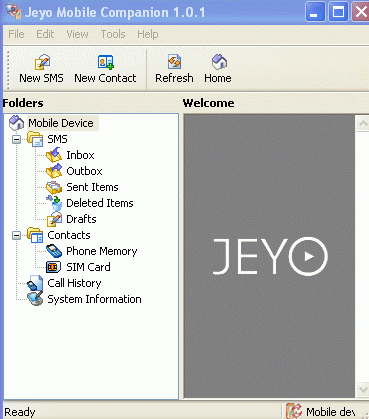The height and width of the screenshot is (419, 369).
Task: Click the New SMS button label
Action: click(x=41, y=78)
